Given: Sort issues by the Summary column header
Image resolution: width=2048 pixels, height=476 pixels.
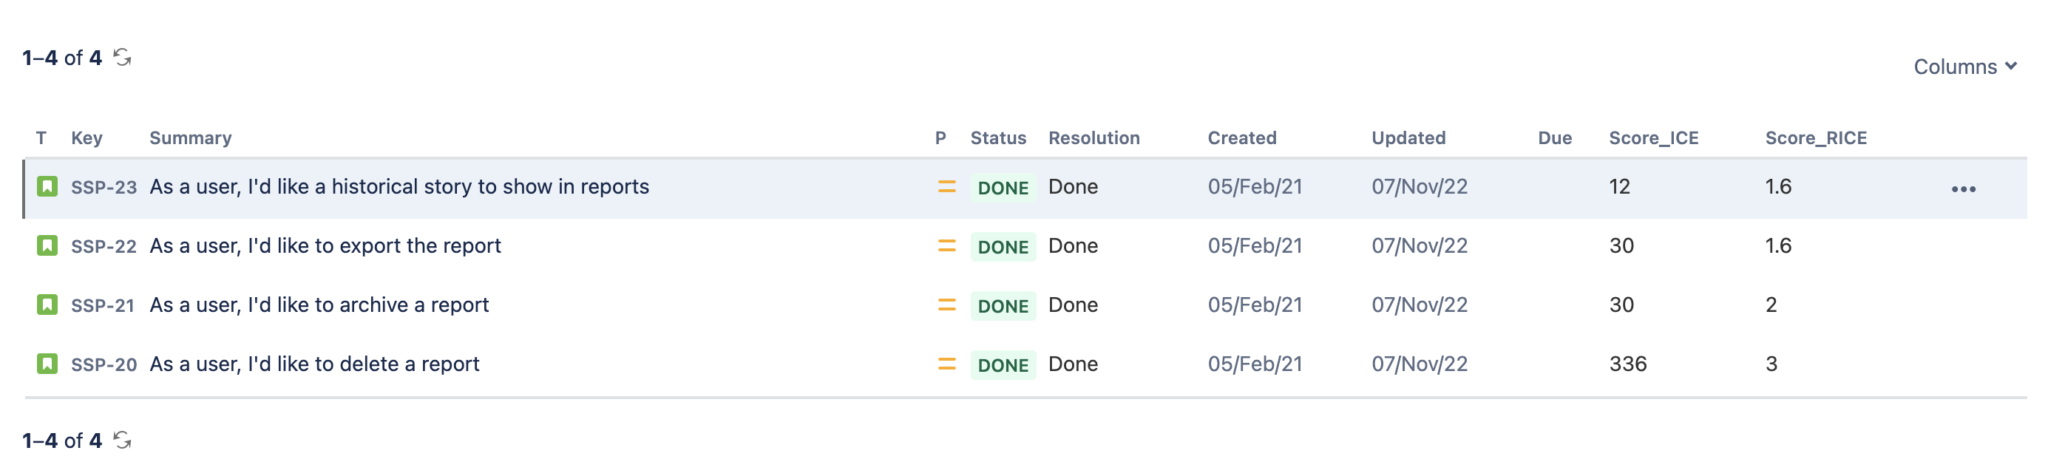Looking at the screenshot, I should [x=190, y=138].
